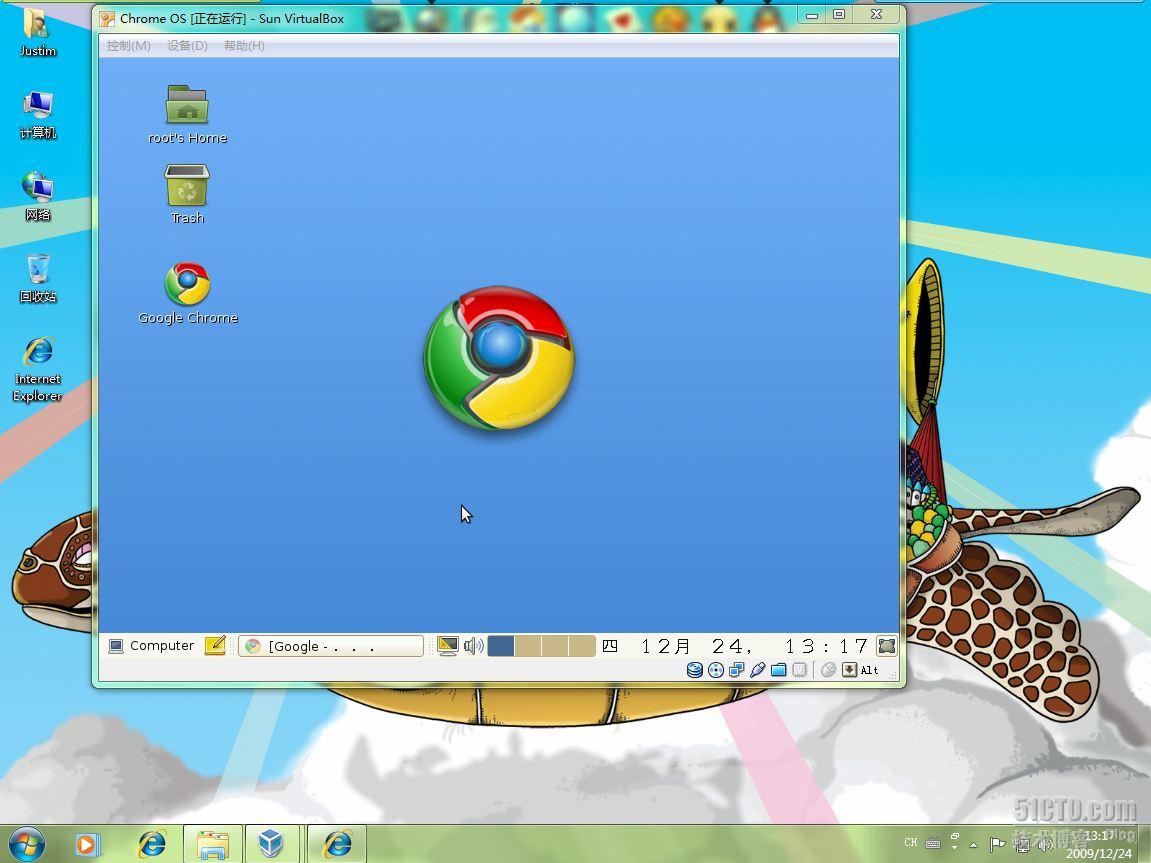Click the host key arrow indicator beside Alt

pyautogui.click(x=849, y=669)
